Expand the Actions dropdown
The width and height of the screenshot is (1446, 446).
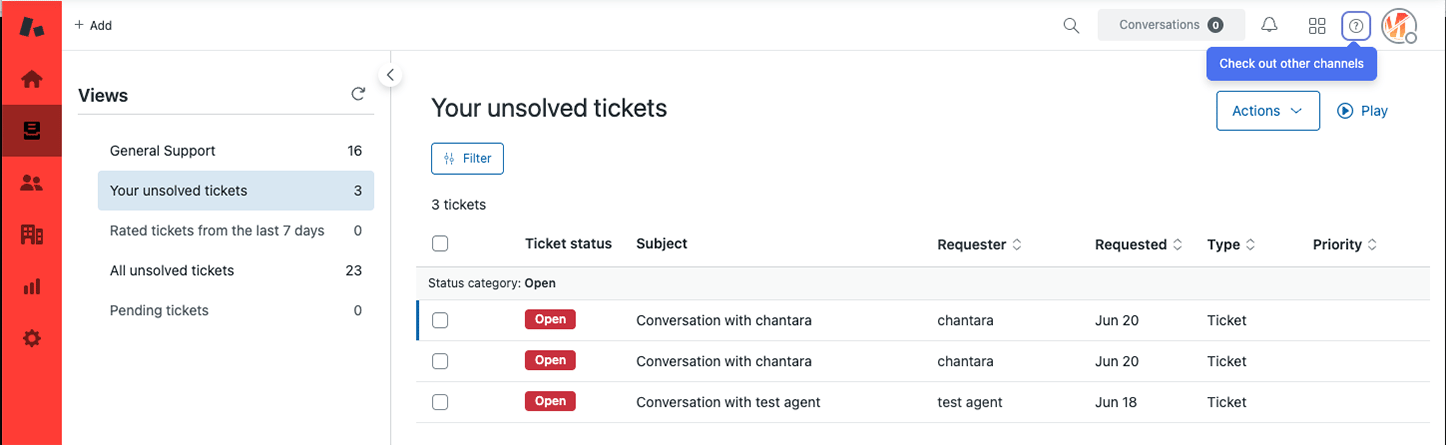[x=1267, y=111]
